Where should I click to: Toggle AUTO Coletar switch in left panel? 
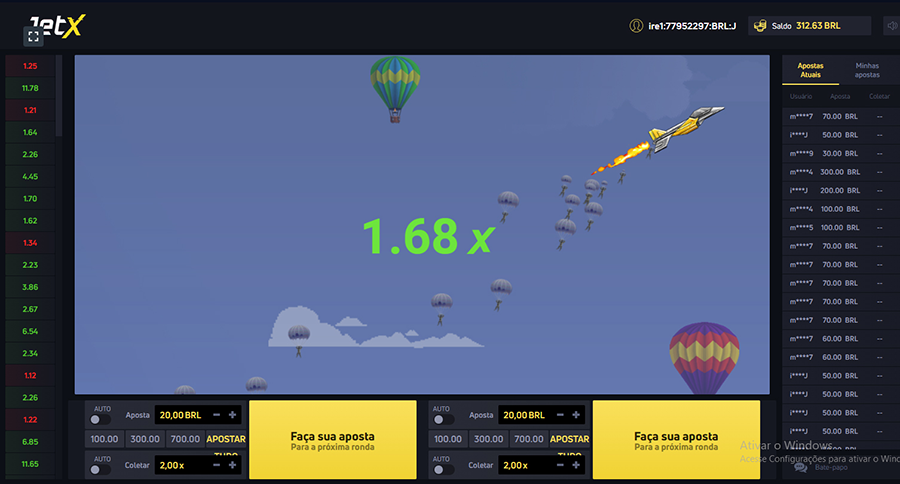pos(101,469)
